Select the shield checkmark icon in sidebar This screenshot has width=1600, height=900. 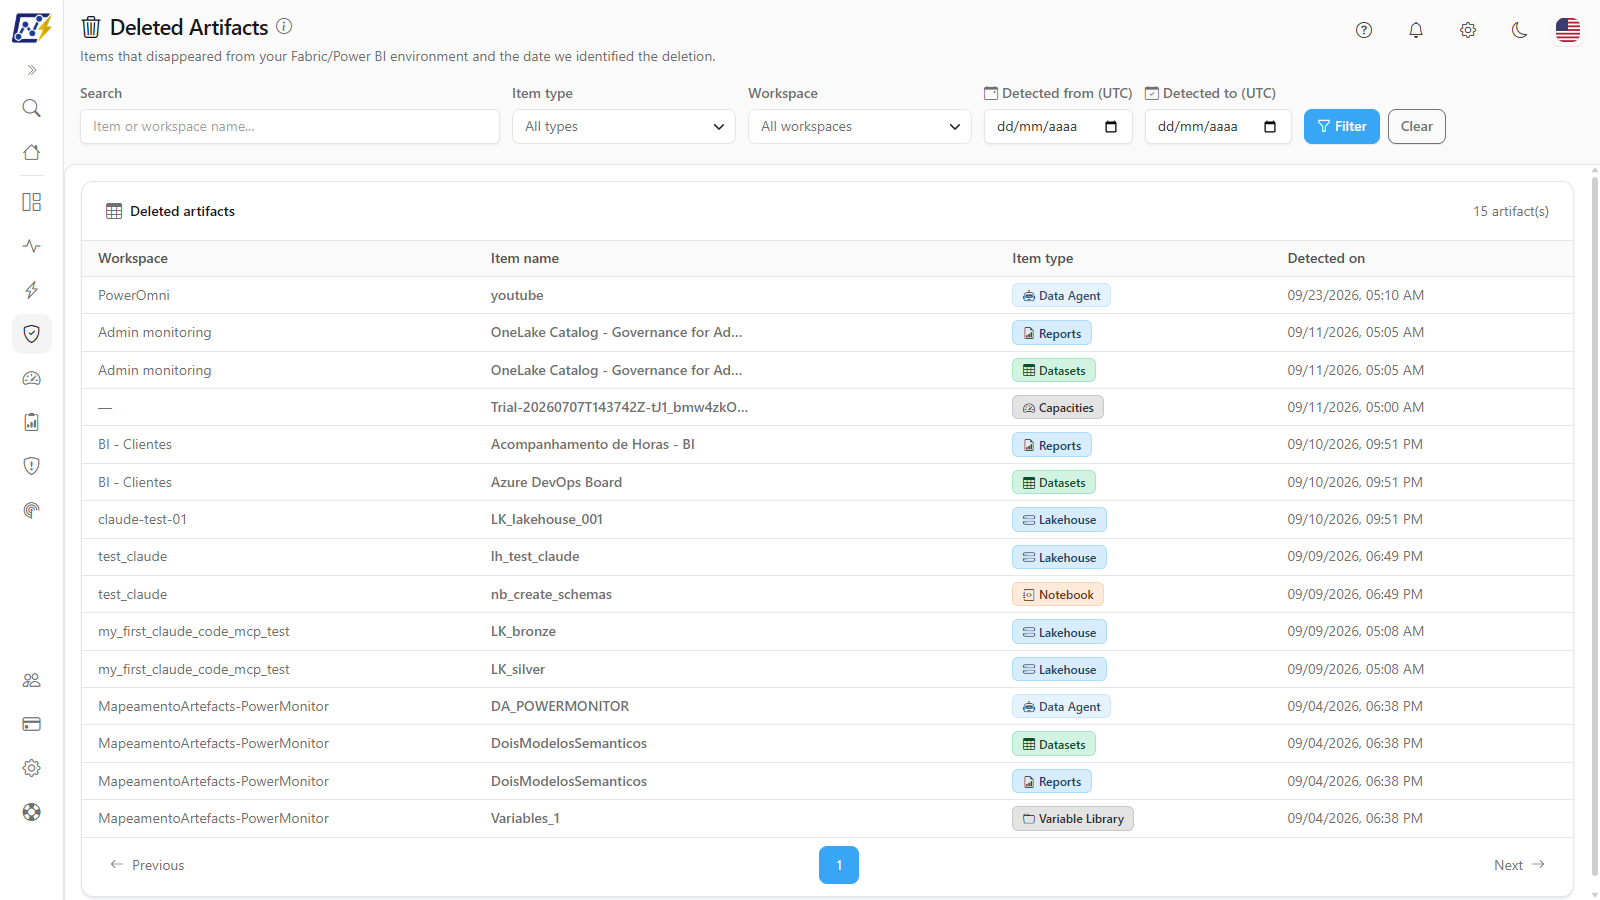click(32, 334)
